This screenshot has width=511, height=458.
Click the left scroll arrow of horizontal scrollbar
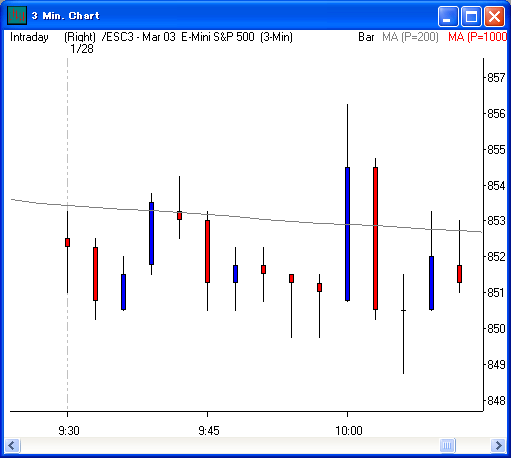[x=13, y=445]
